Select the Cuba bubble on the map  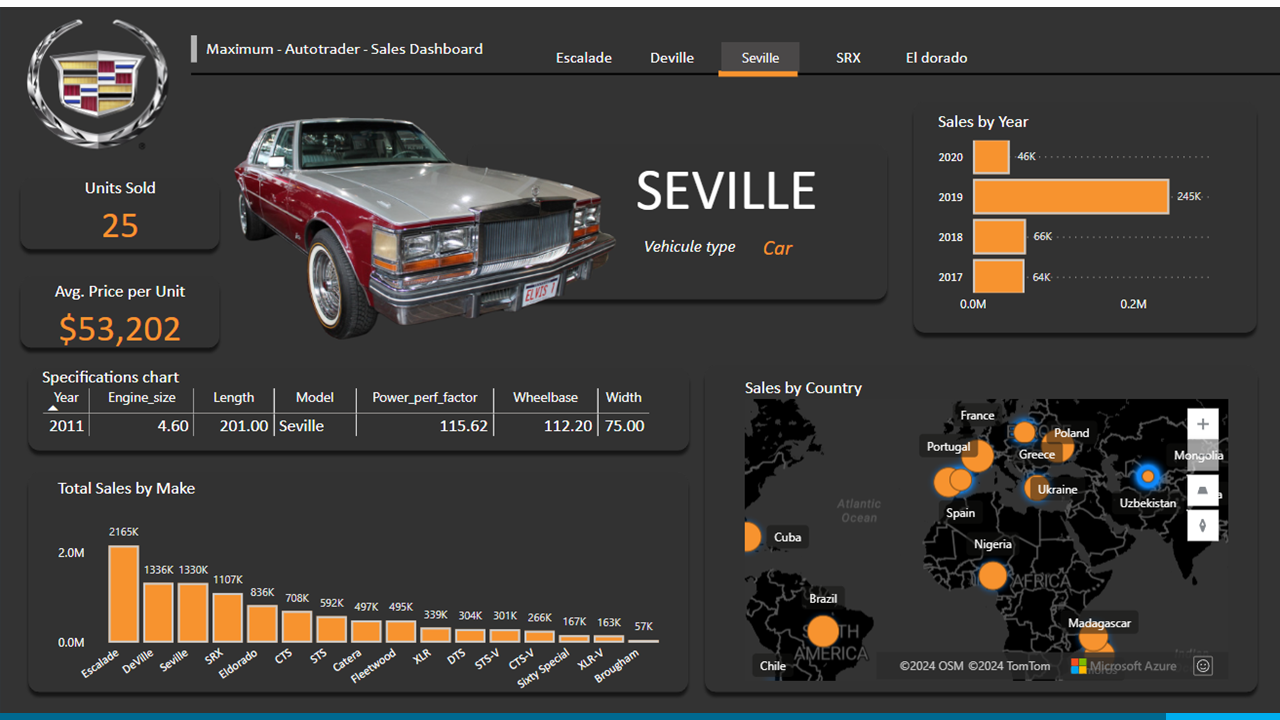752,537
